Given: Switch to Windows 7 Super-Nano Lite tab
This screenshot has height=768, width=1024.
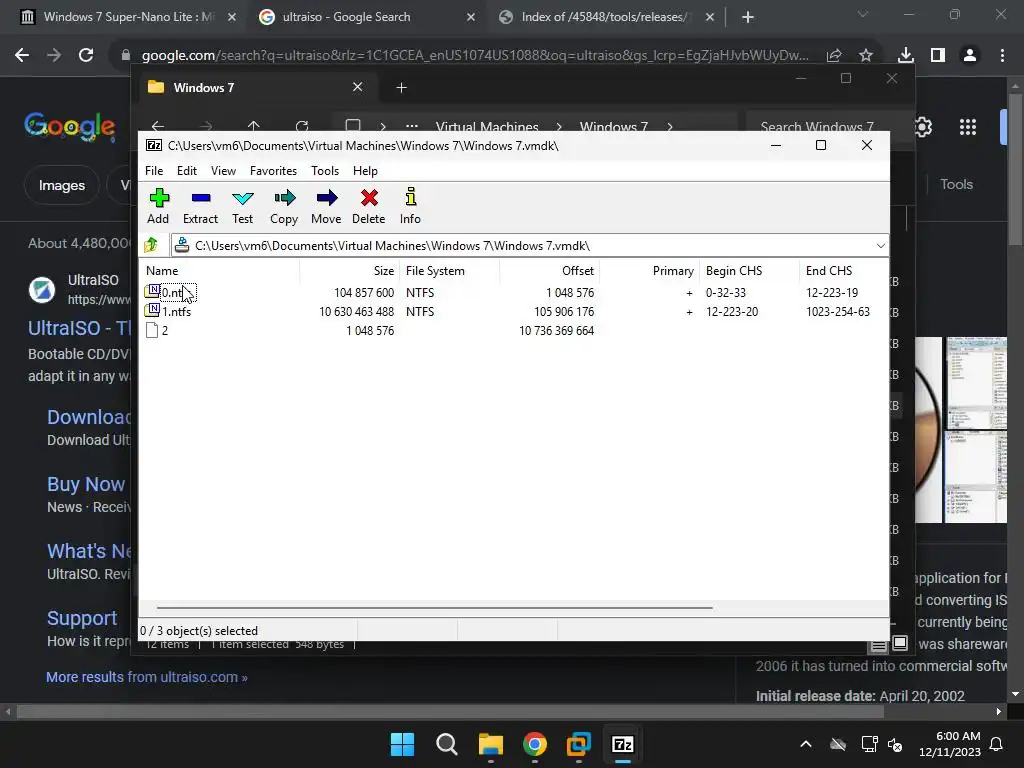Looking at the screenshot, I should coord(128,17).
